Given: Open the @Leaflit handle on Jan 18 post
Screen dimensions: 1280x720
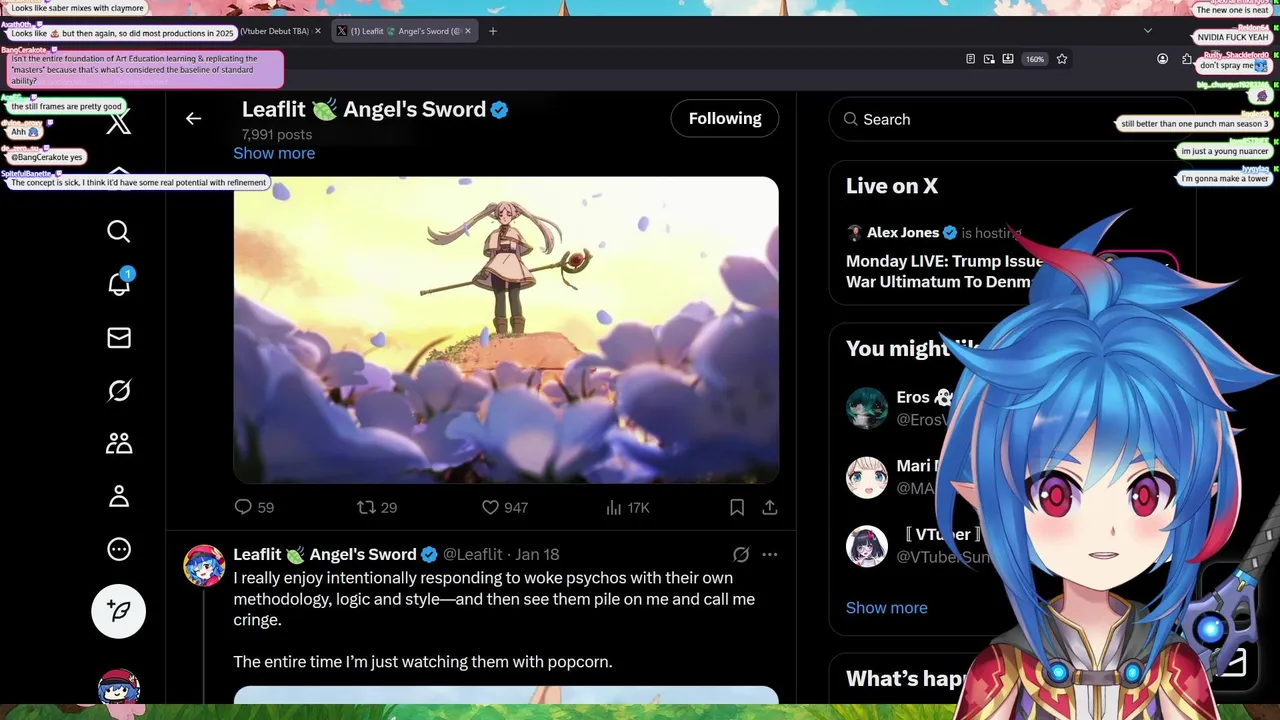Looking at the screenshot, I should pyautogui.click(x=473, y=554).
